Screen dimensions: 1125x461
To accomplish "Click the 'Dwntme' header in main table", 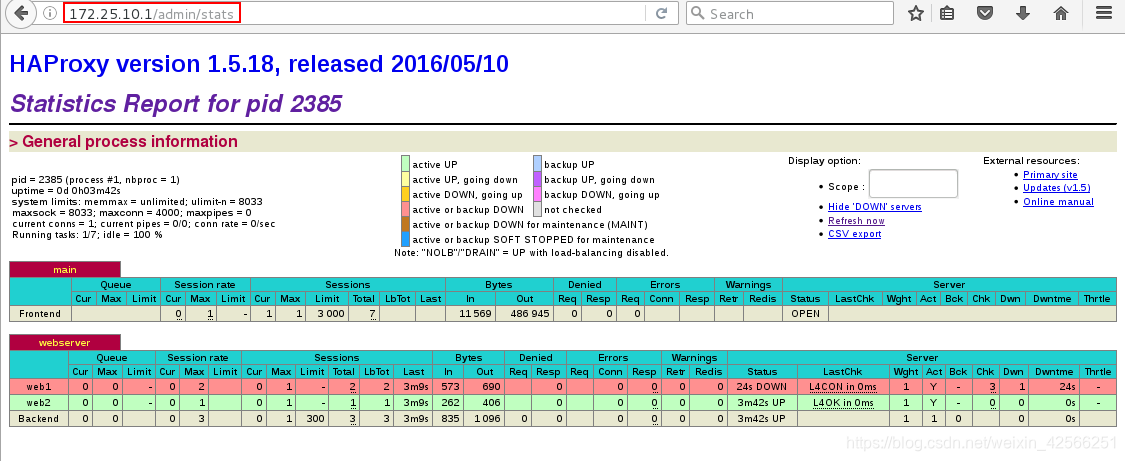I will 1054,298.
